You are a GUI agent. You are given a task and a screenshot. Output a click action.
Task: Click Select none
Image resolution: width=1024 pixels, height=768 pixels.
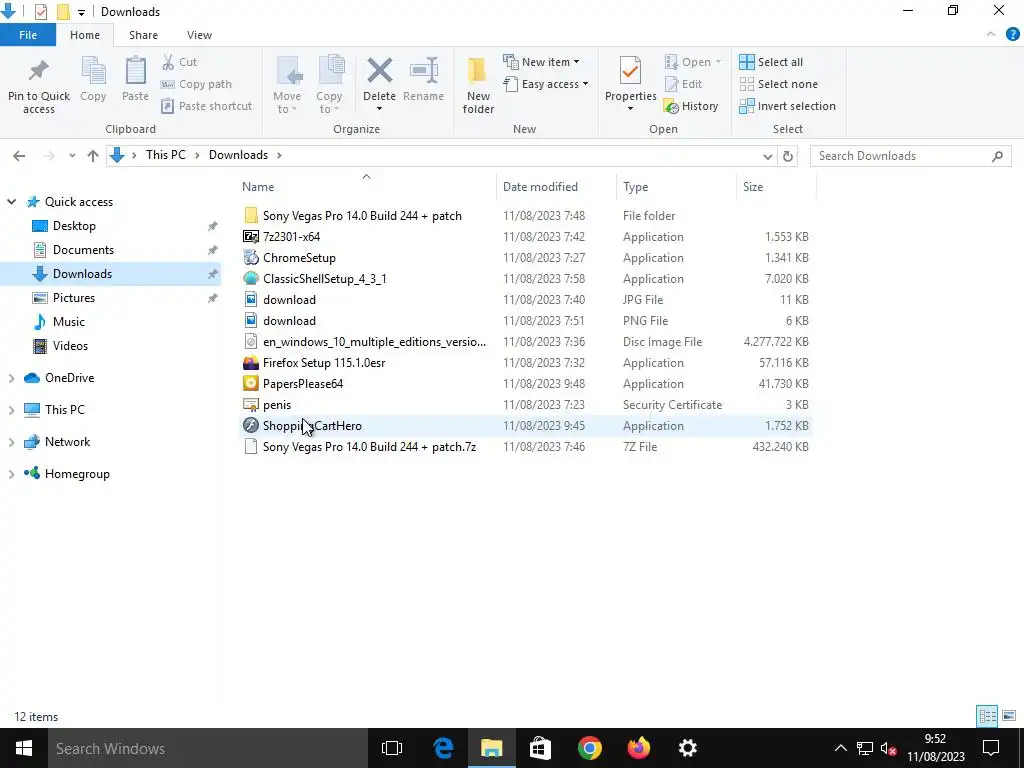click(x=778, y=84)
